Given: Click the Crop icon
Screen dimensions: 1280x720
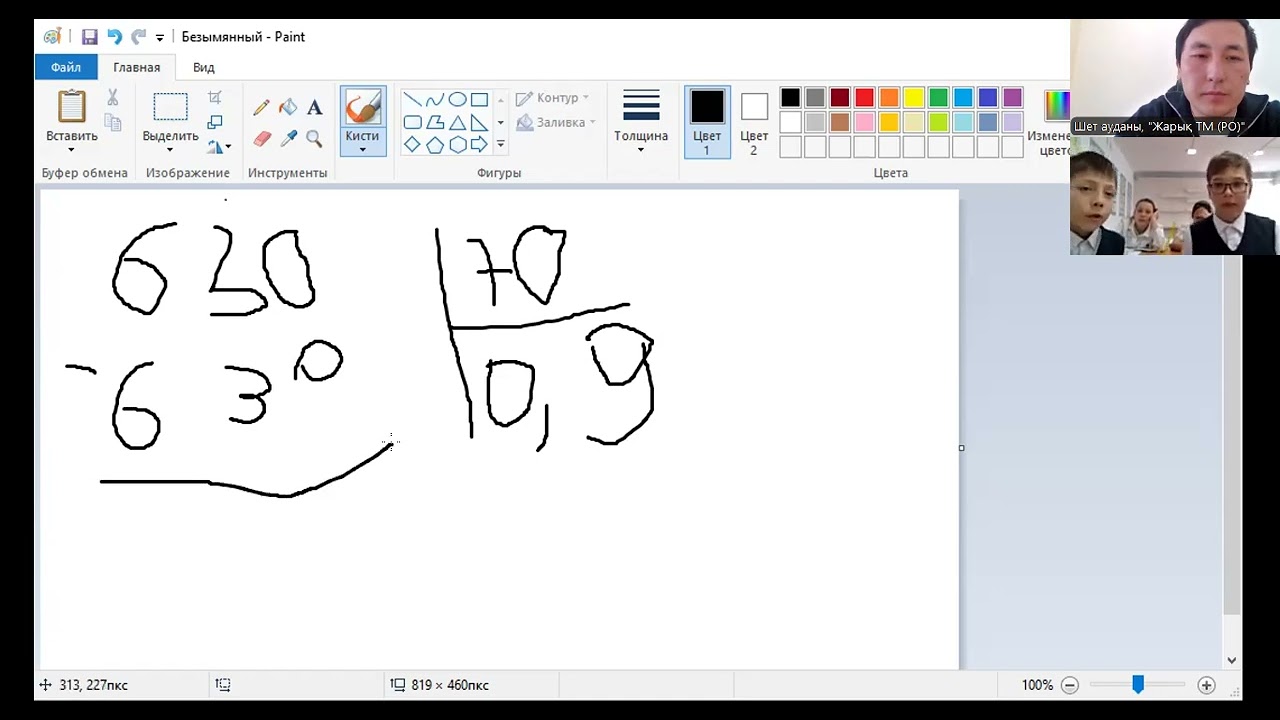Looking at the screenshot, I should point(215,98).
